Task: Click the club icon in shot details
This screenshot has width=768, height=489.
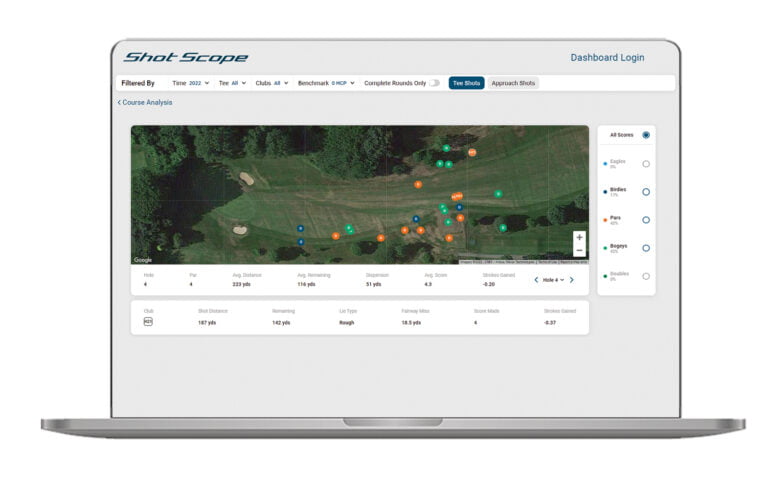Action: pyautogui.click(x=148, y=322)
